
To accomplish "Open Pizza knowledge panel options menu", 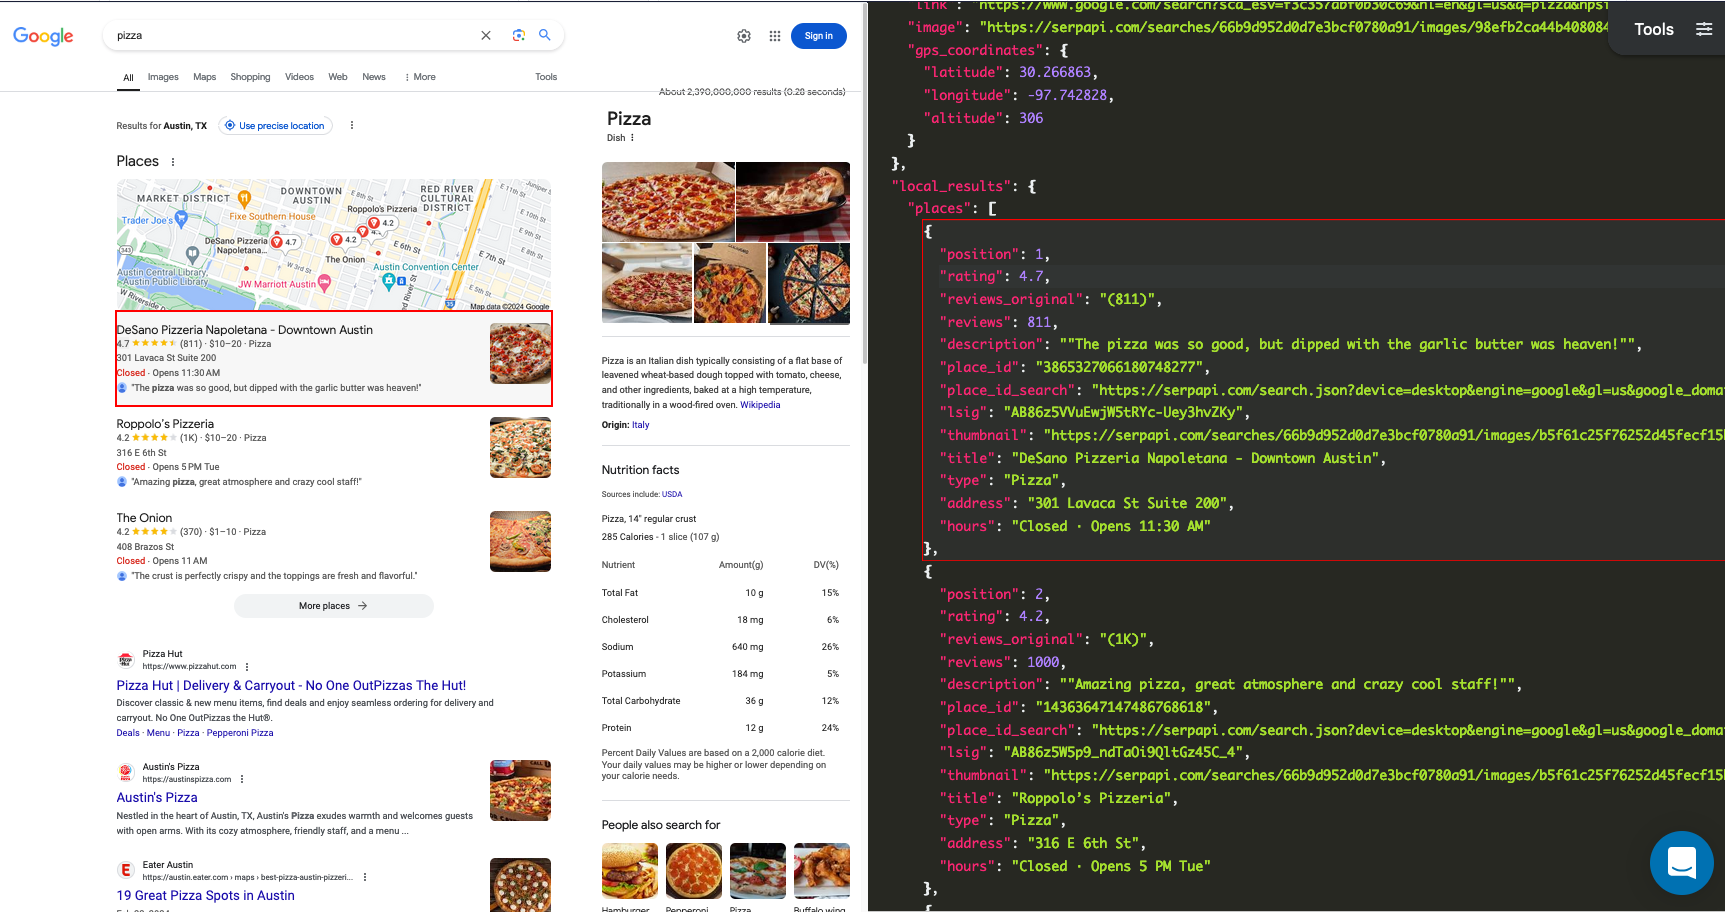I will (x=632, y=138).
